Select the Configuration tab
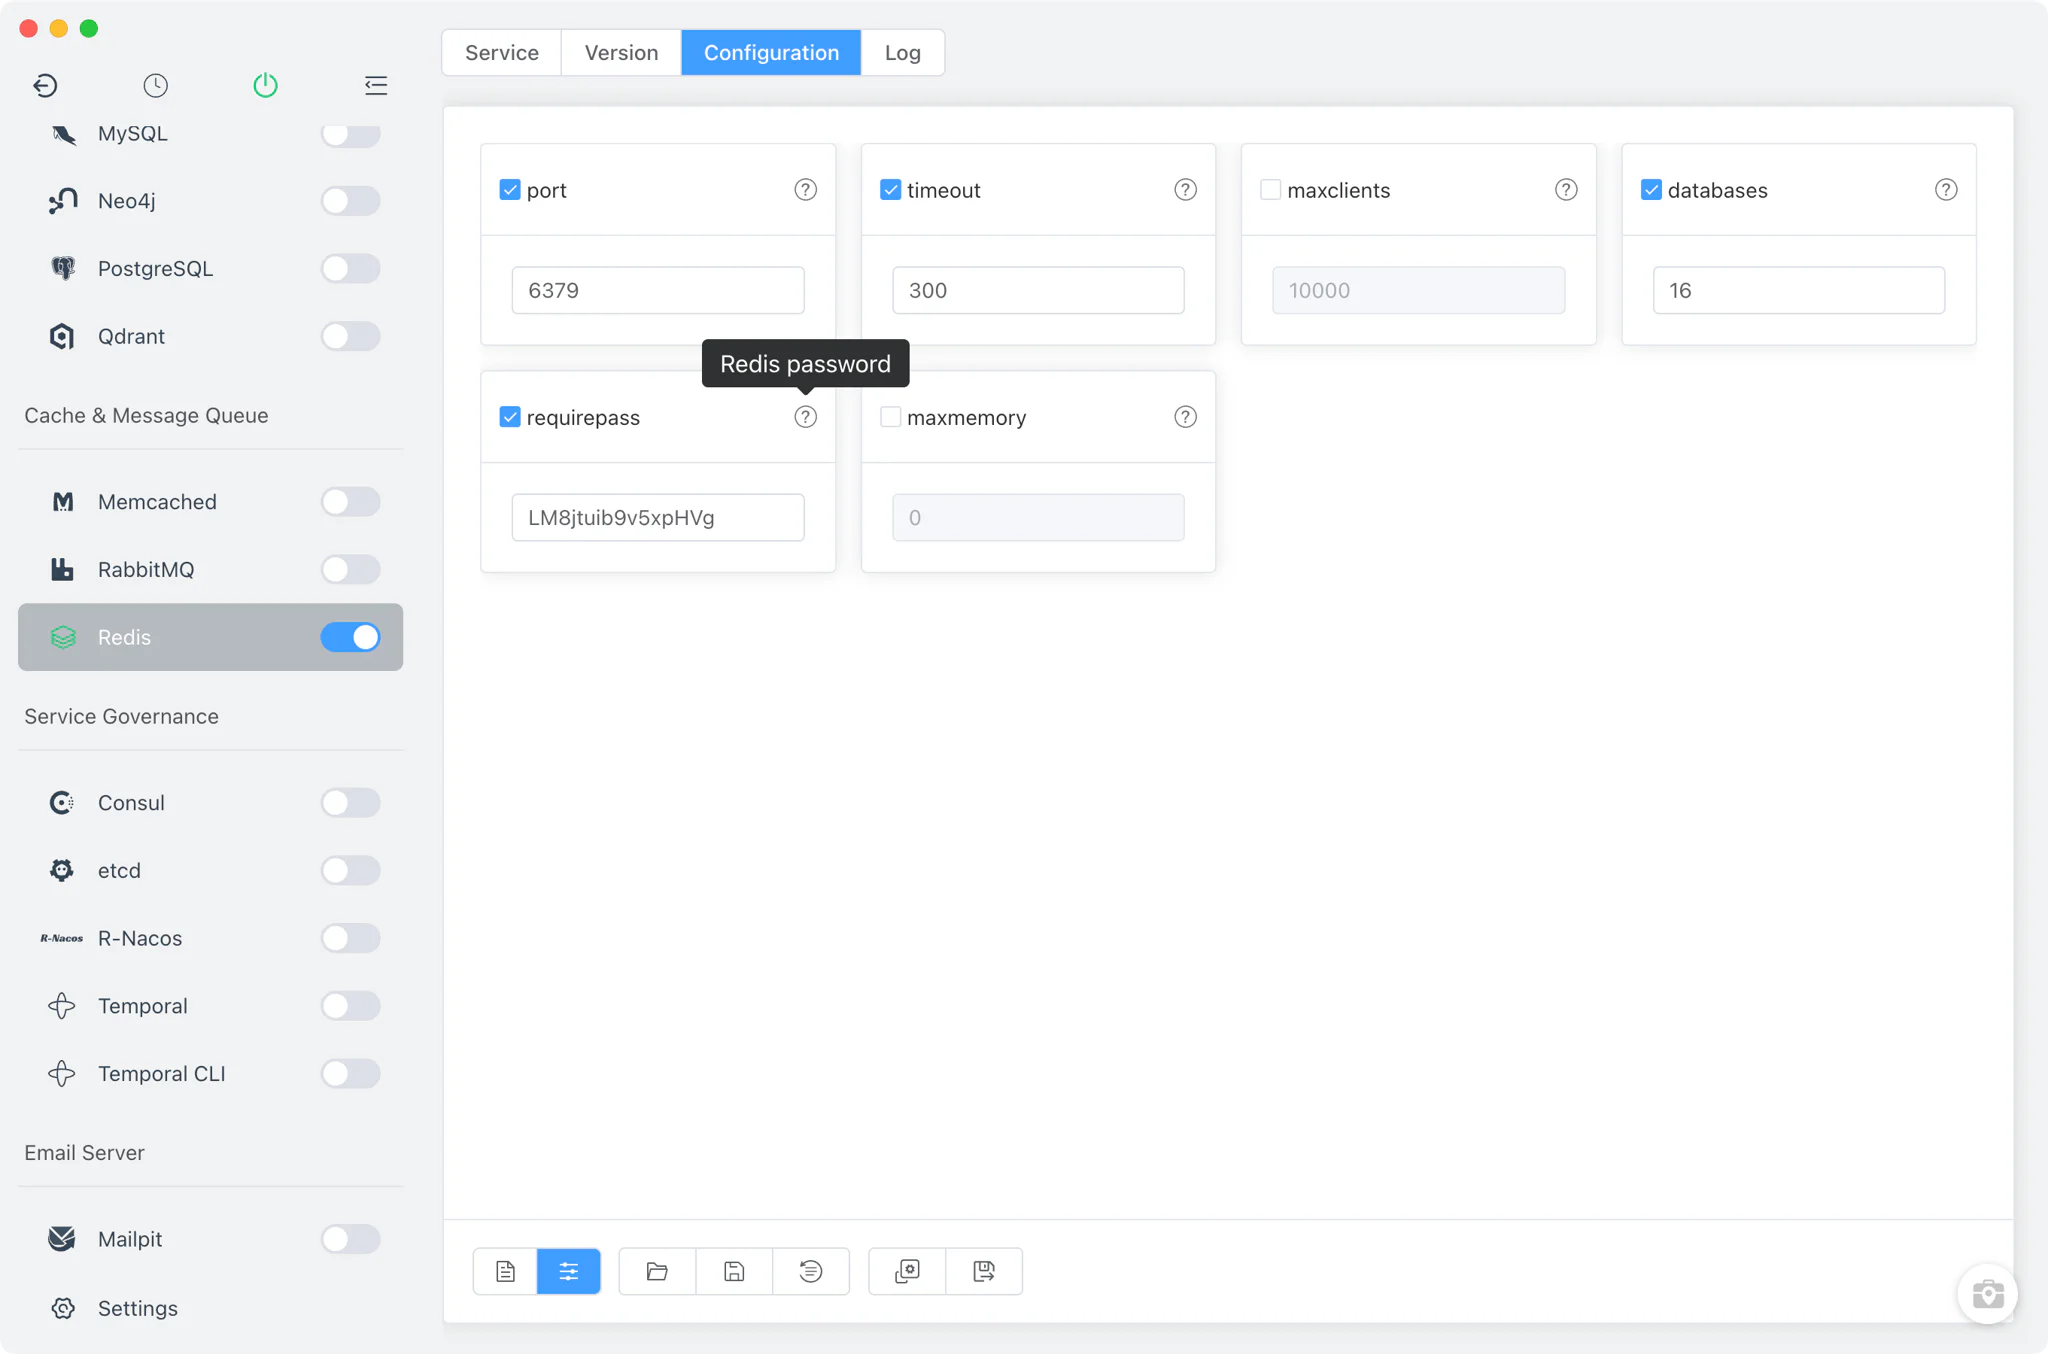This screenshot has height=1354, width=2048. (771, 52)
